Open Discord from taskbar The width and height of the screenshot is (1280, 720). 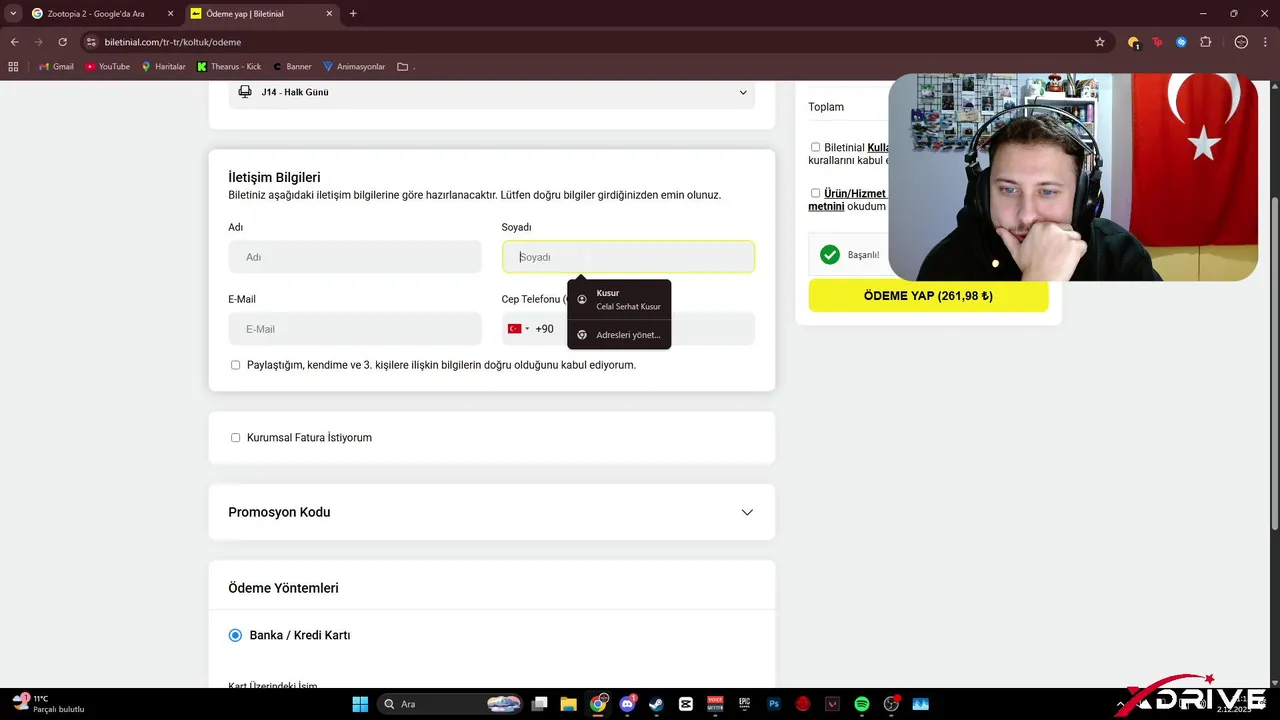(627, 704)
